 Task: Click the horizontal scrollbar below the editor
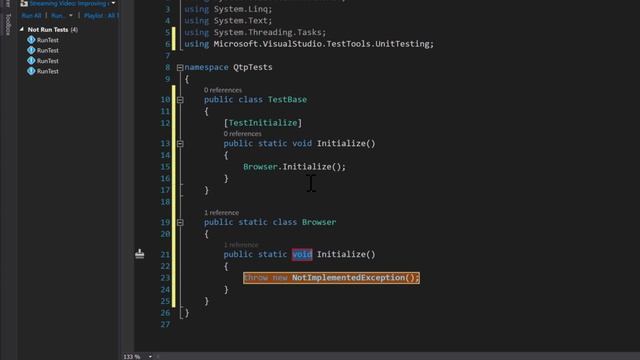click(x=398, y=356)
